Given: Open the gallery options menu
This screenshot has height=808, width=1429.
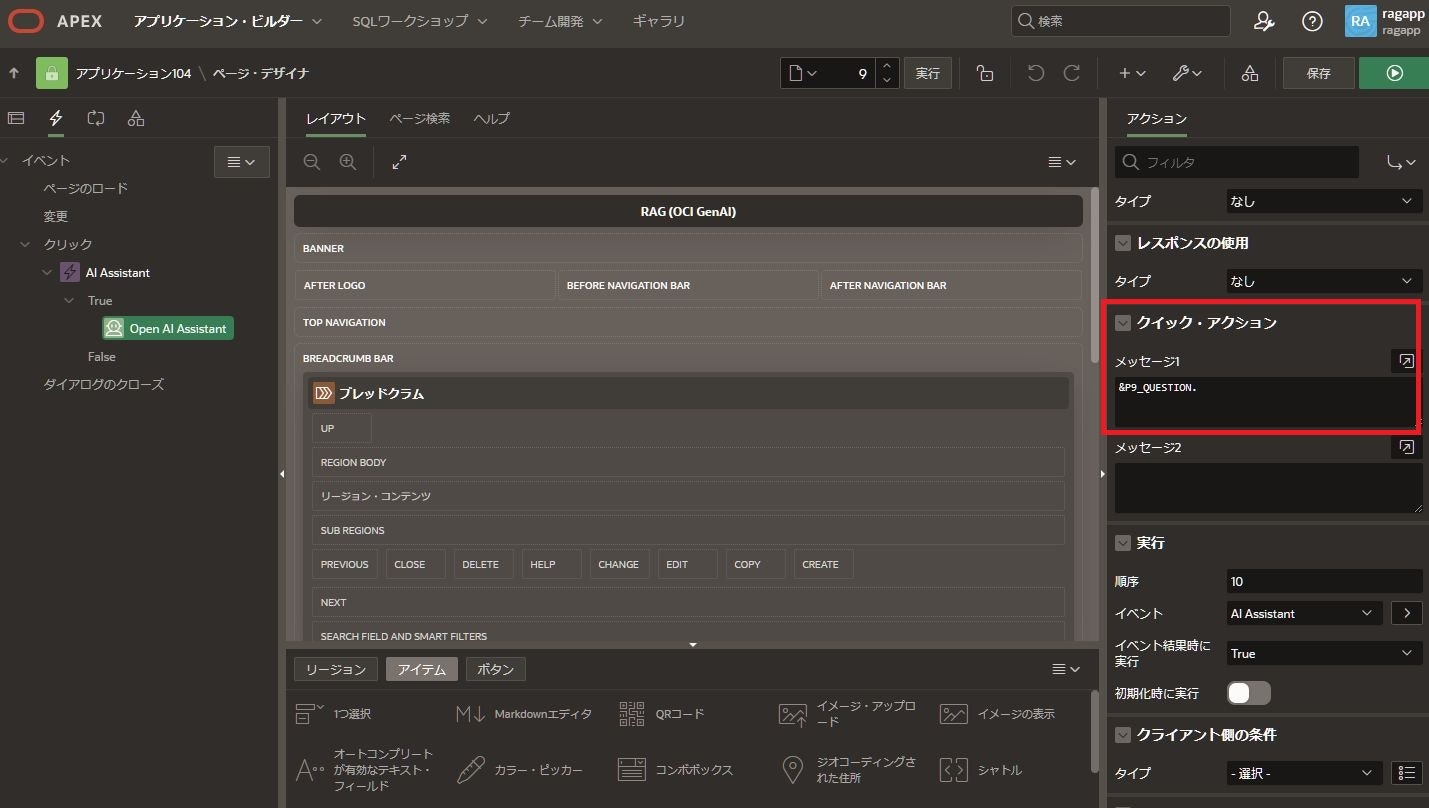Looking at the screenshot, I should coord(1066,669).
